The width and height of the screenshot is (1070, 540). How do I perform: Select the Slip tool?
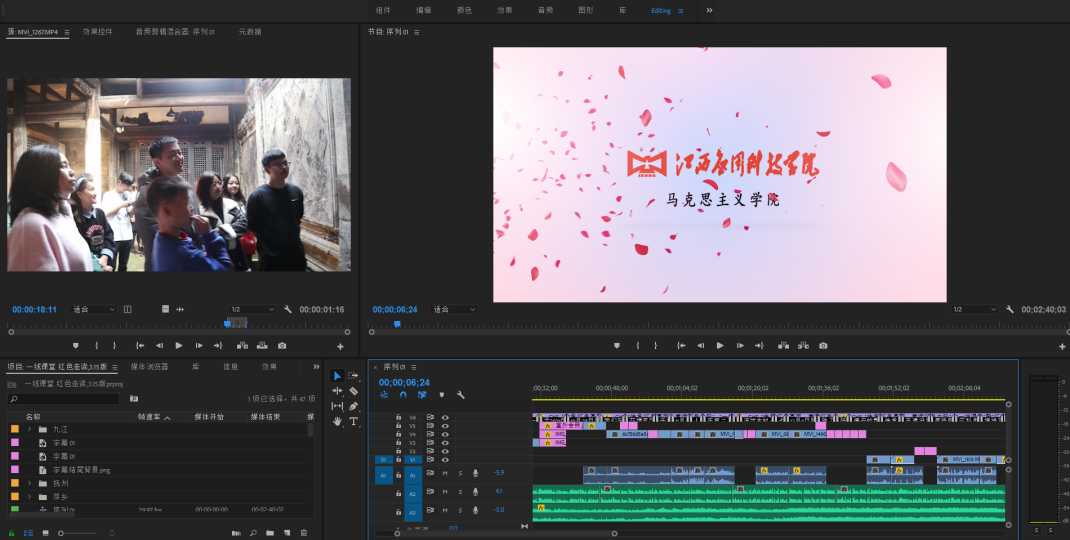coord(337,406)
